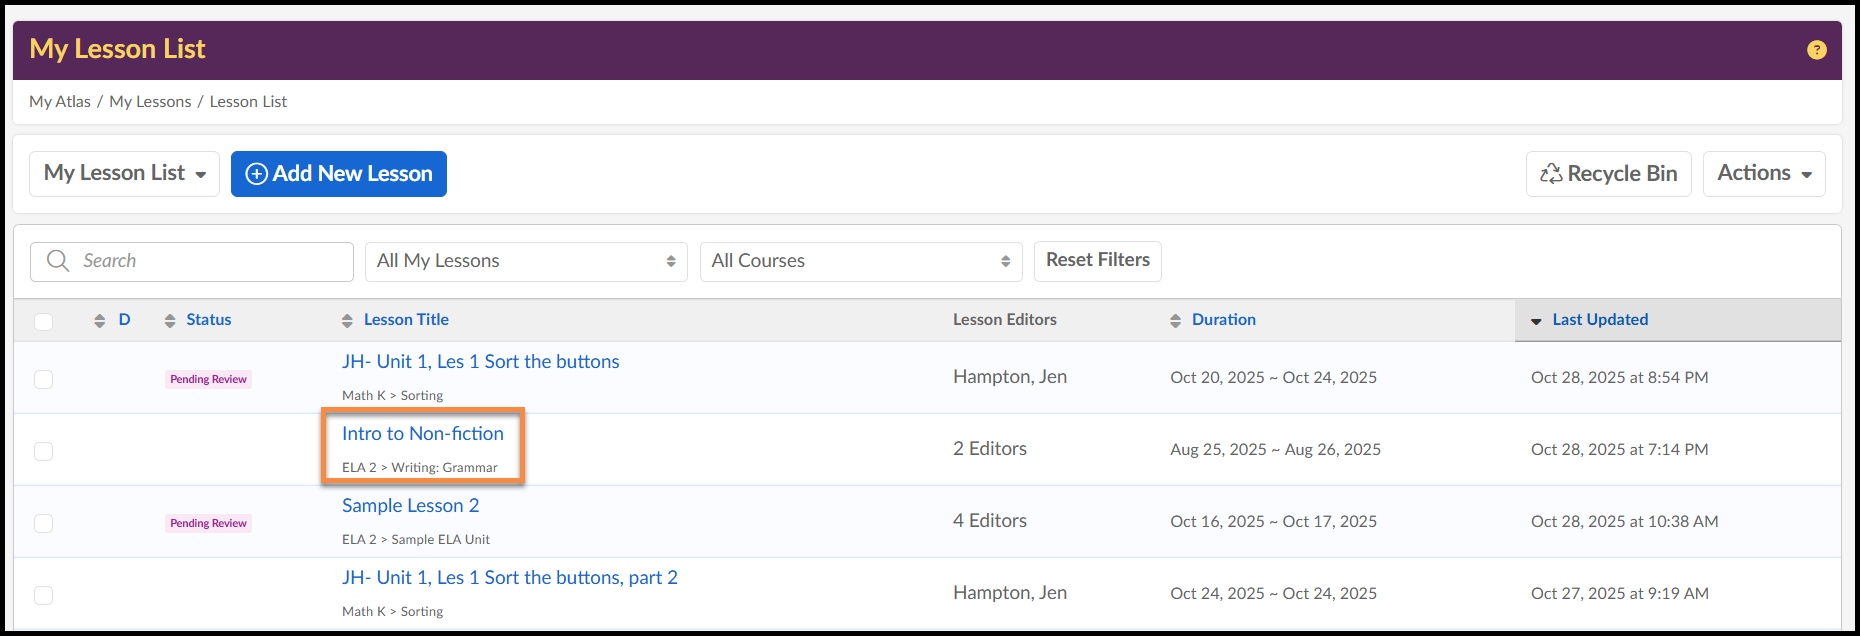The height and width of the screenshot is (636, 1860).
Task: Click the sort arrows beside Lesson Title
Action: [x=347, y=321]
